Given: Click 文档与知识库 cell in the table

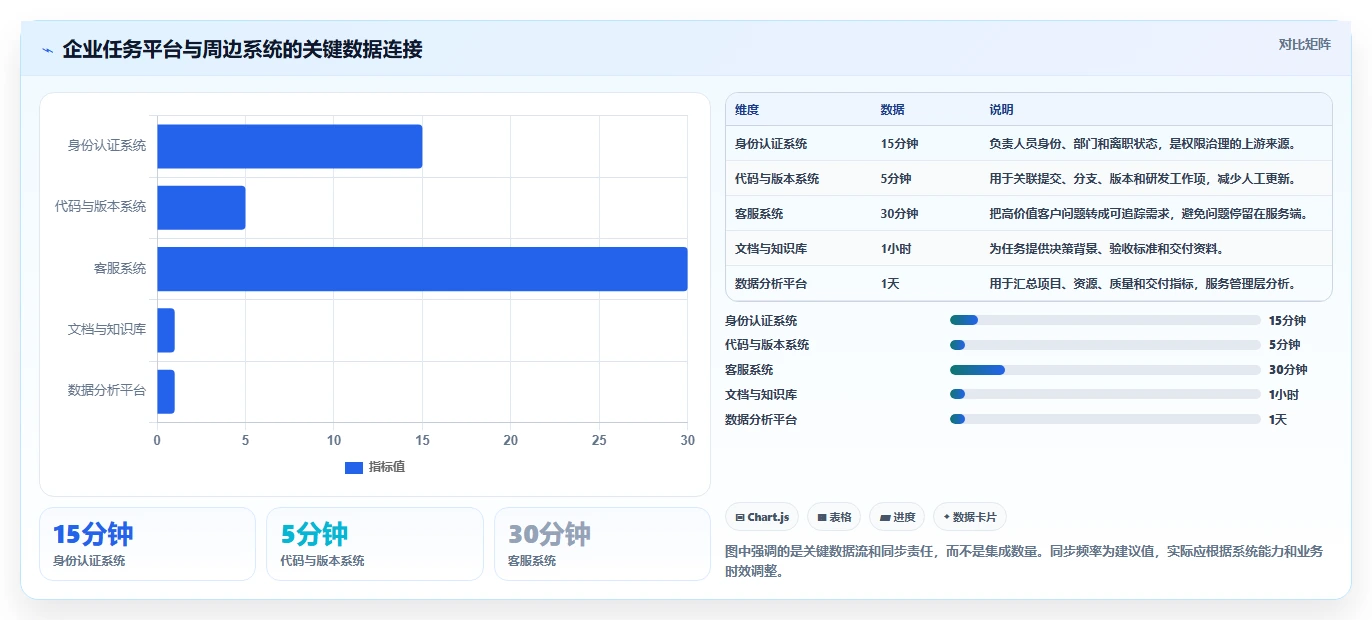Looking at the screenshot, I should (x=771, y=249).
